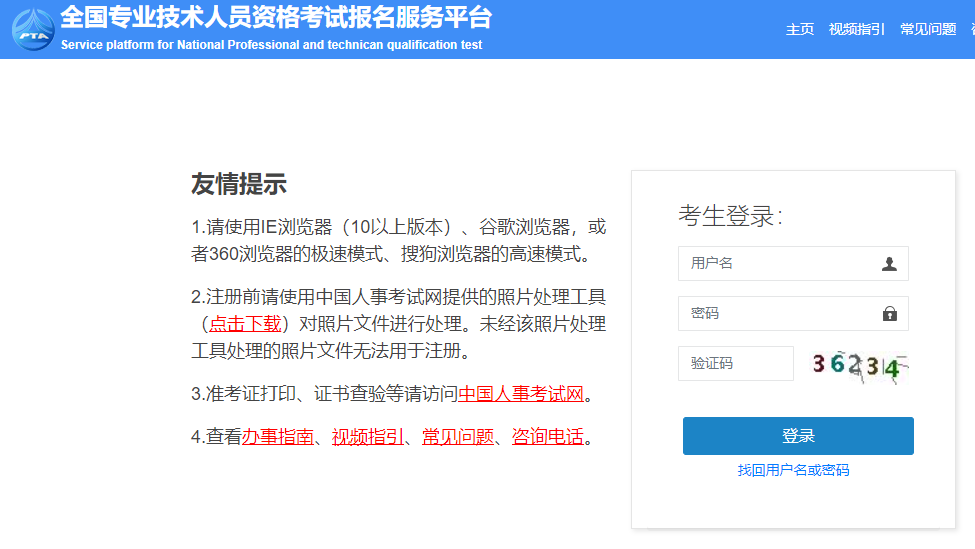
Task: Click the user icon in the username field
Action: pyautogui.click(x=889, y=264)
